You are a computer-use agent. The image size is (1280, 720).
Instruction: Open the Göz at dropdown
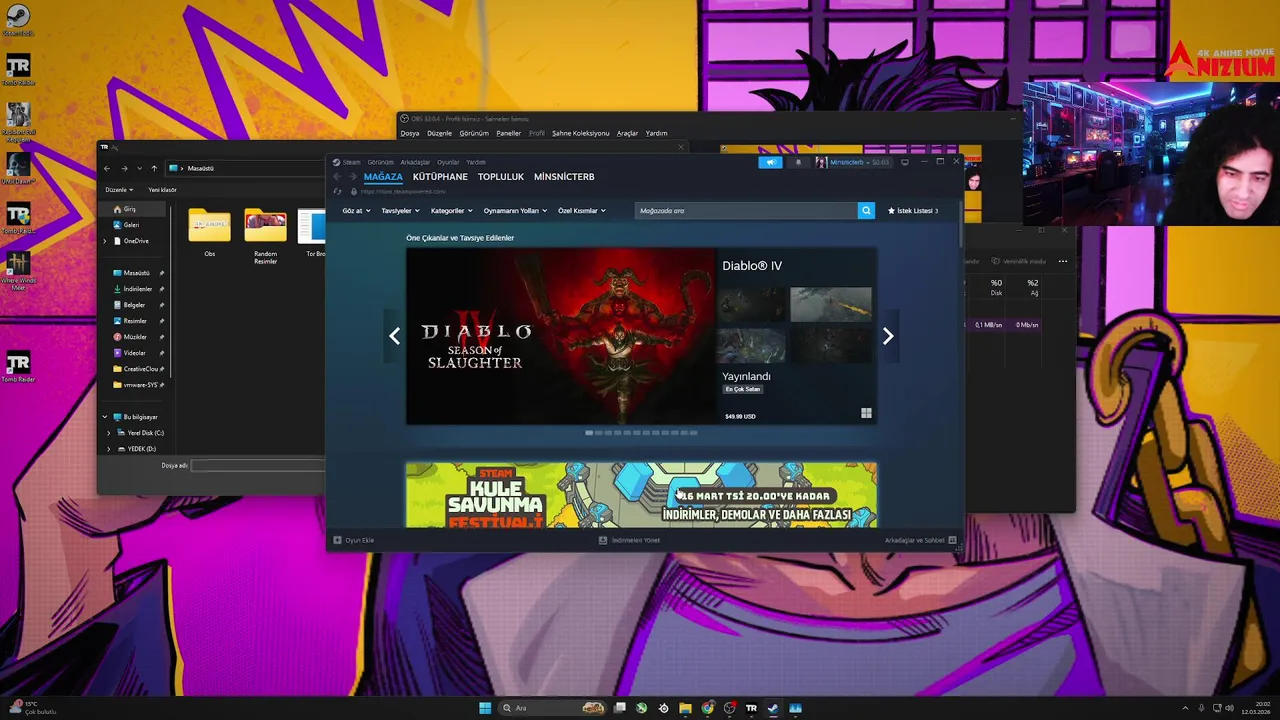pyautogui.click(x=356, y=211)
